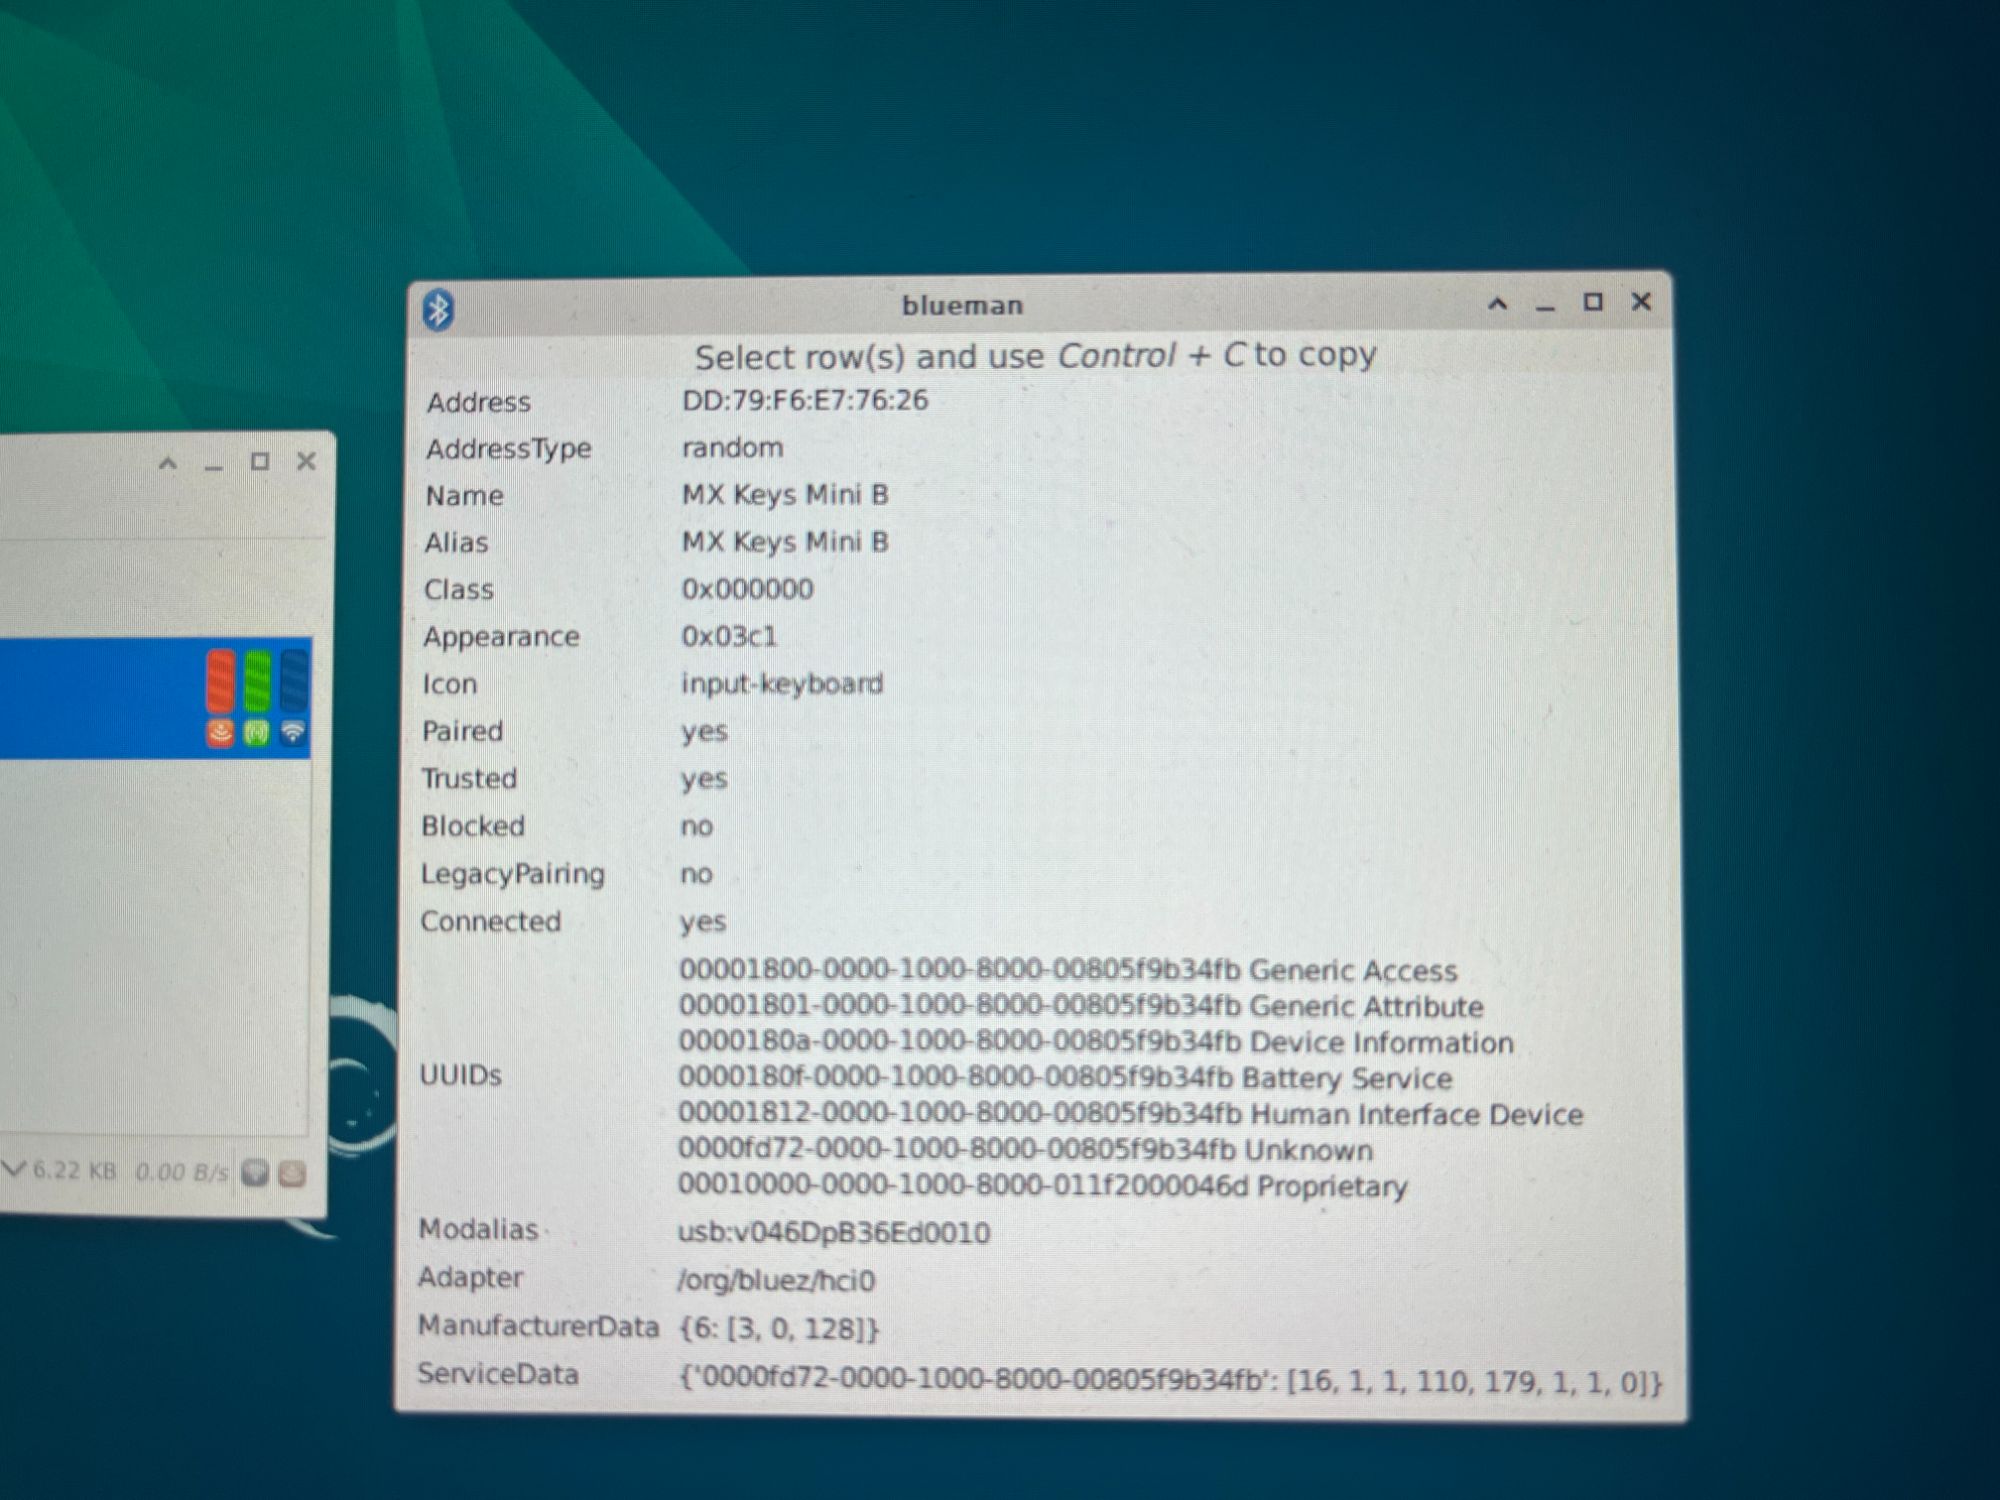This screenshot has width=2000, height=1500.
Task: Click the "Alias" row label
Action: pyautogui.click(x=456, y=543)
